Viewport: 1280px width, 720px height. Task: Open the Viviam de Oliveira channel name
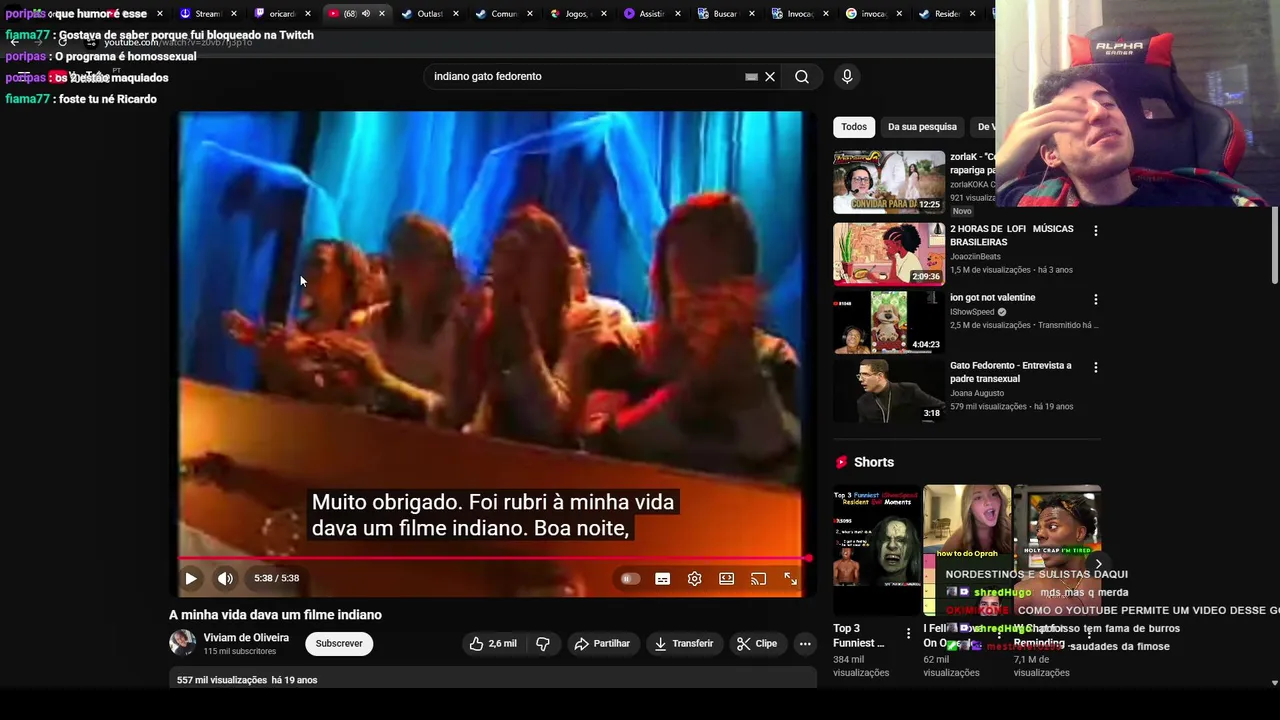246,637
